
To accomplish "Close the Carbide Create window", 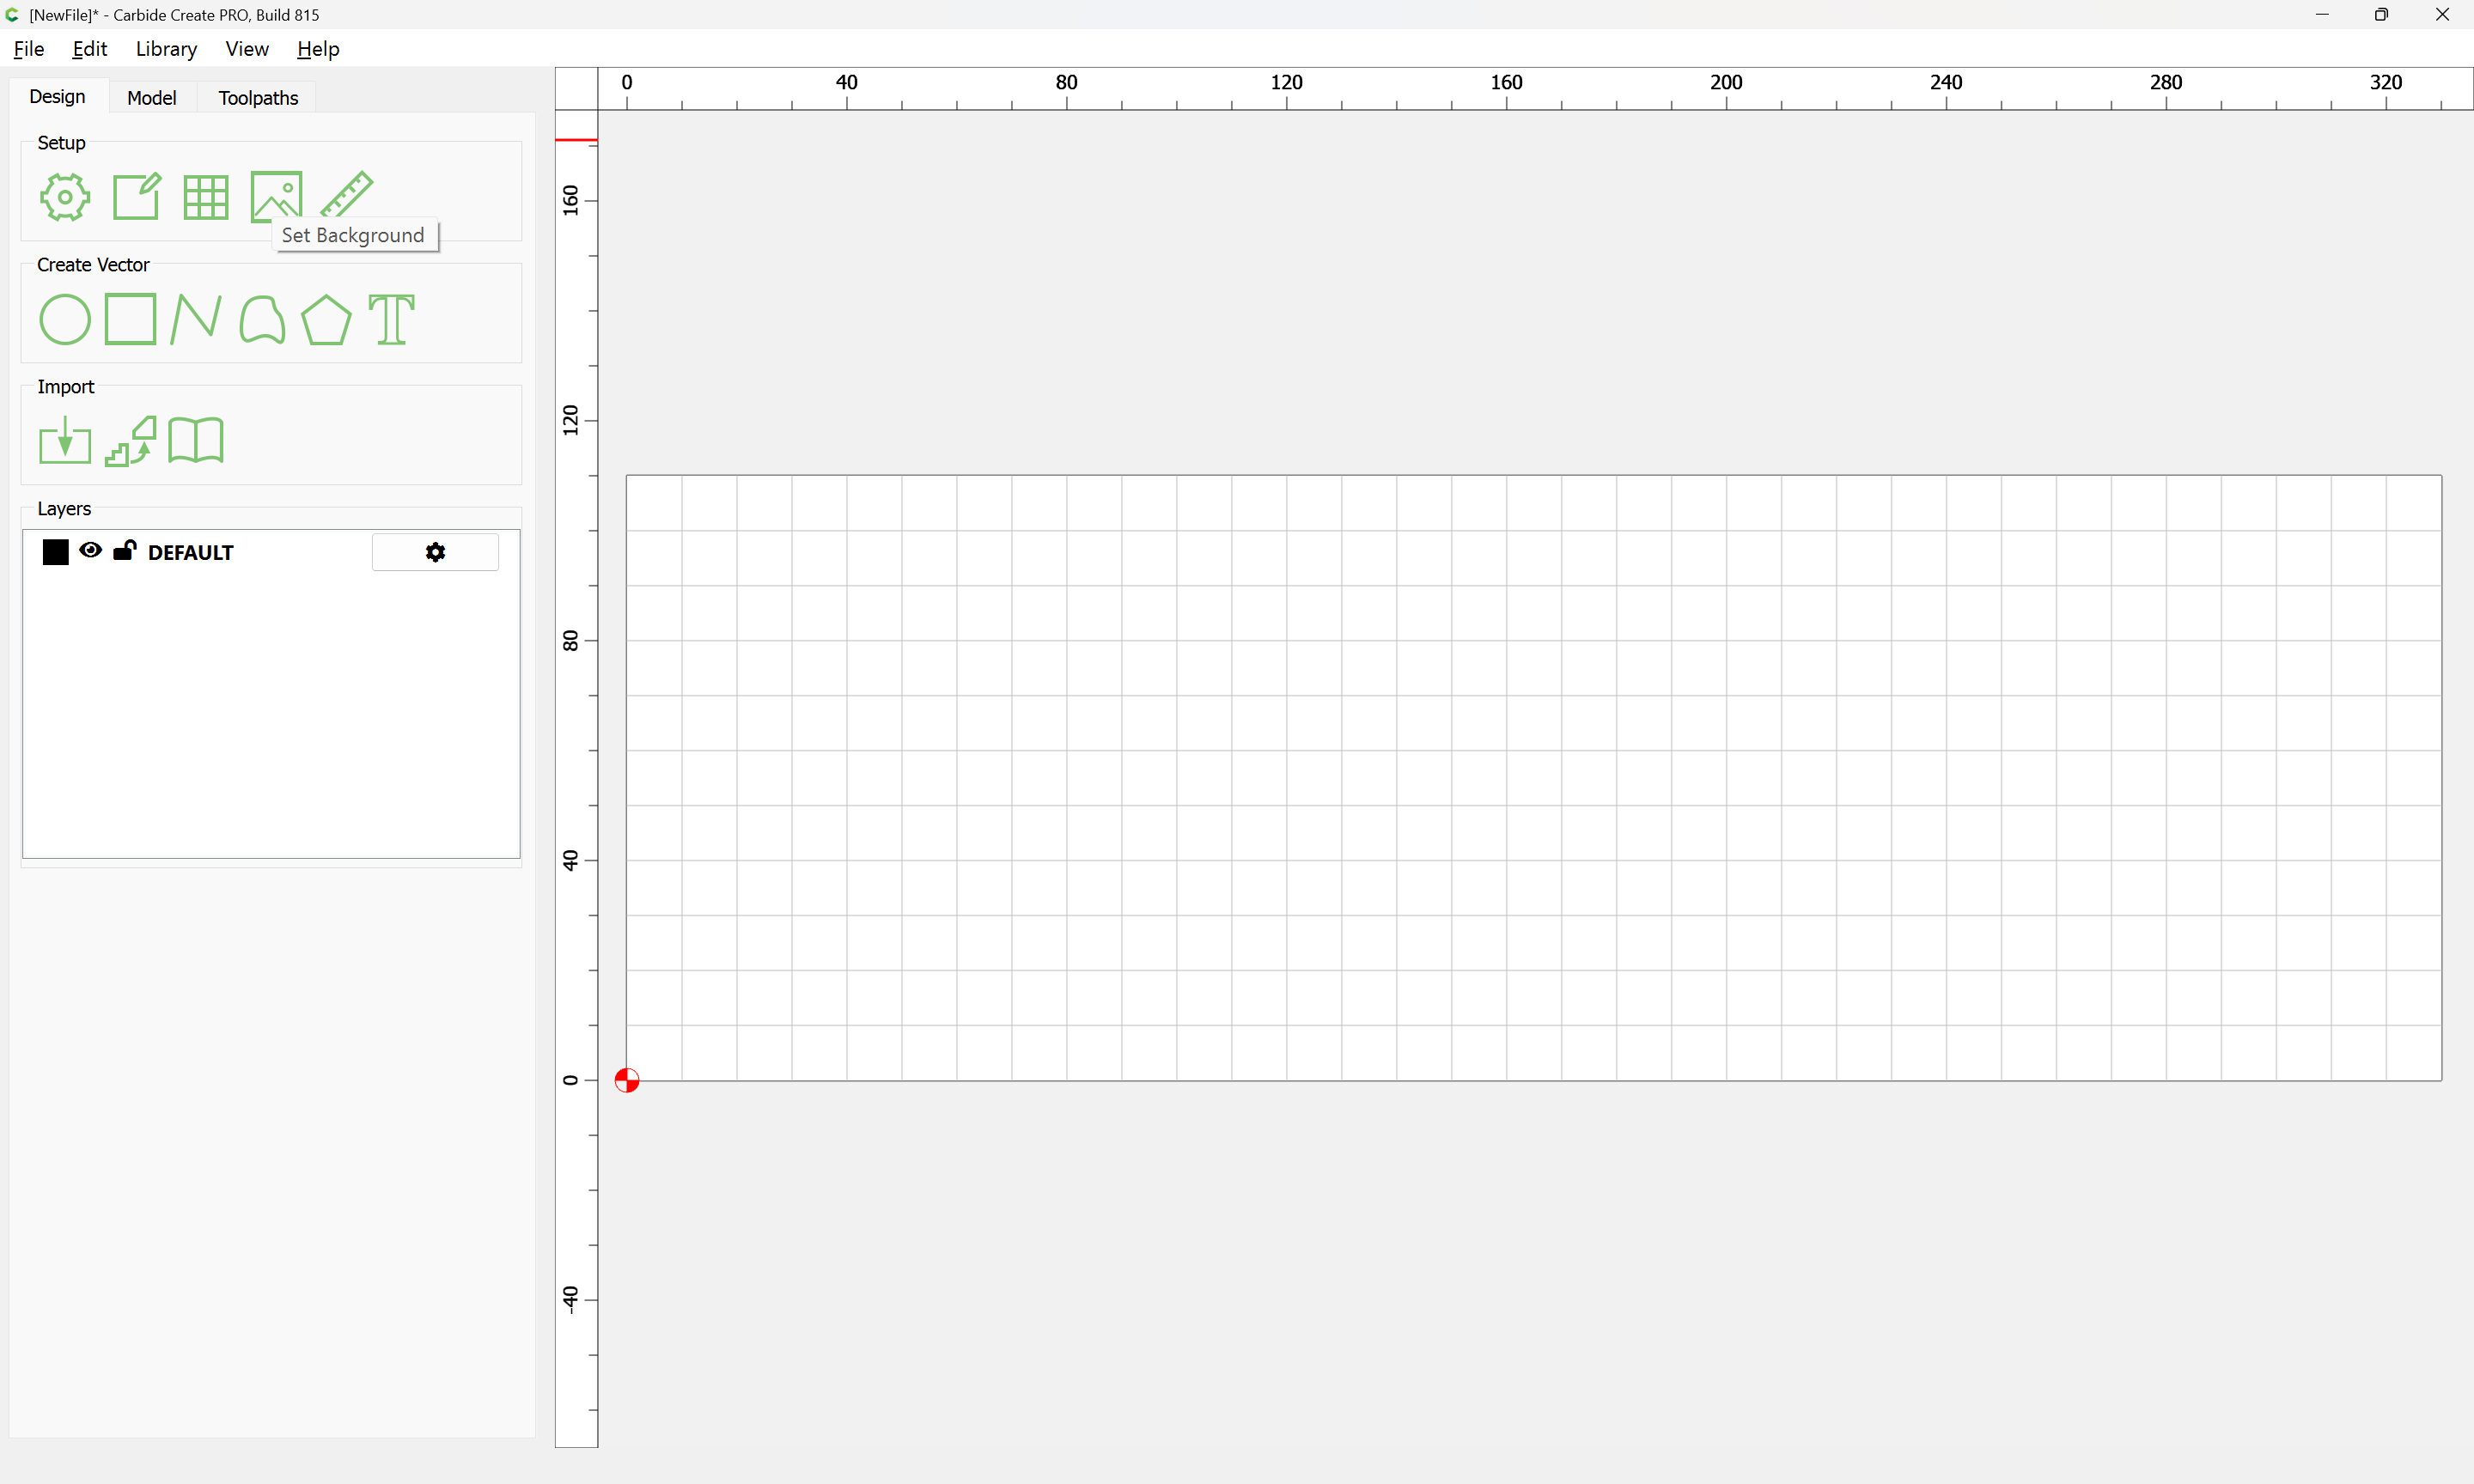I will coord(2442,14).
